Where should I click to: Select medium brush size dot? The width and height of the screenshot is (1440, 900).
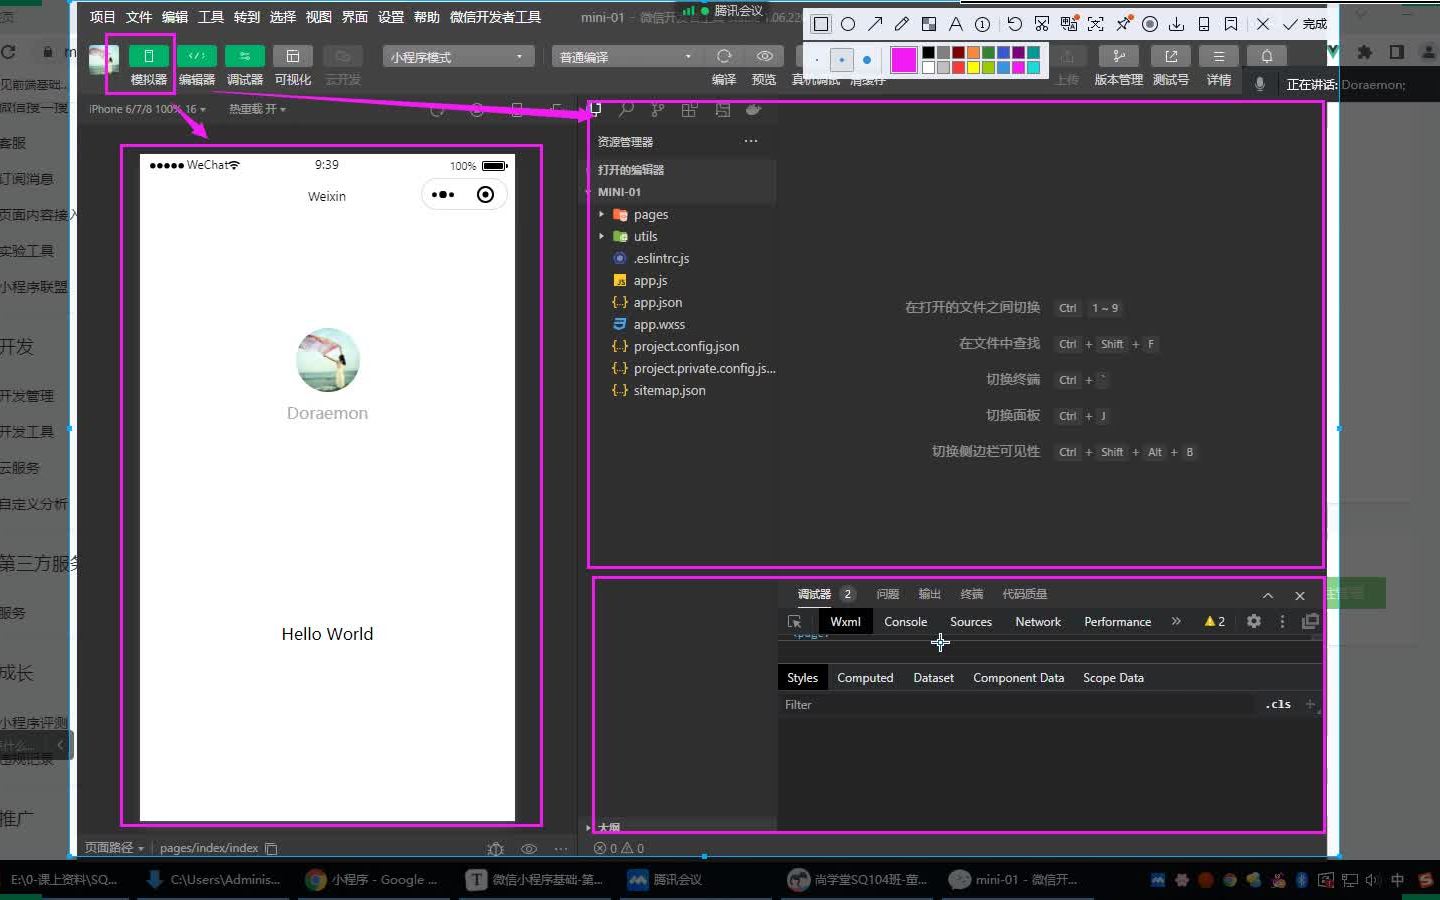point(842,60)
